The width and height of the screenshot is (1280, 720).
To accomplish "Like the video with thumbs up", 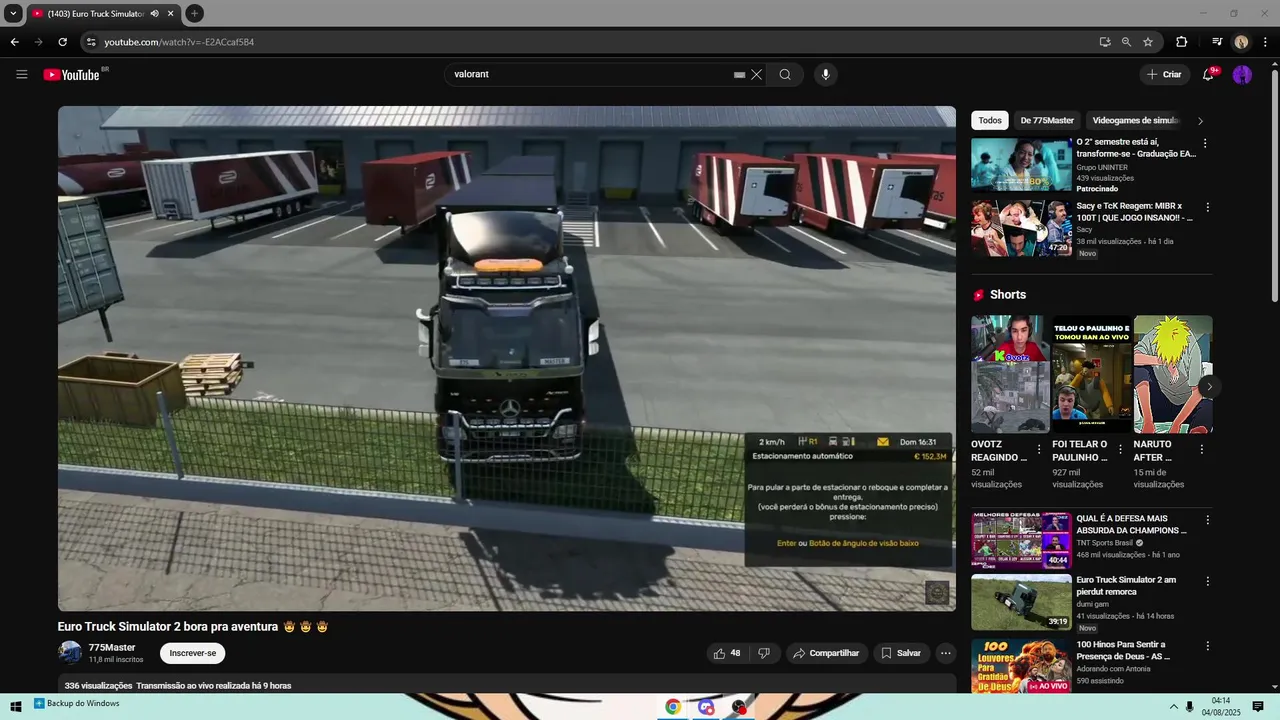I will tap(726, 653).
